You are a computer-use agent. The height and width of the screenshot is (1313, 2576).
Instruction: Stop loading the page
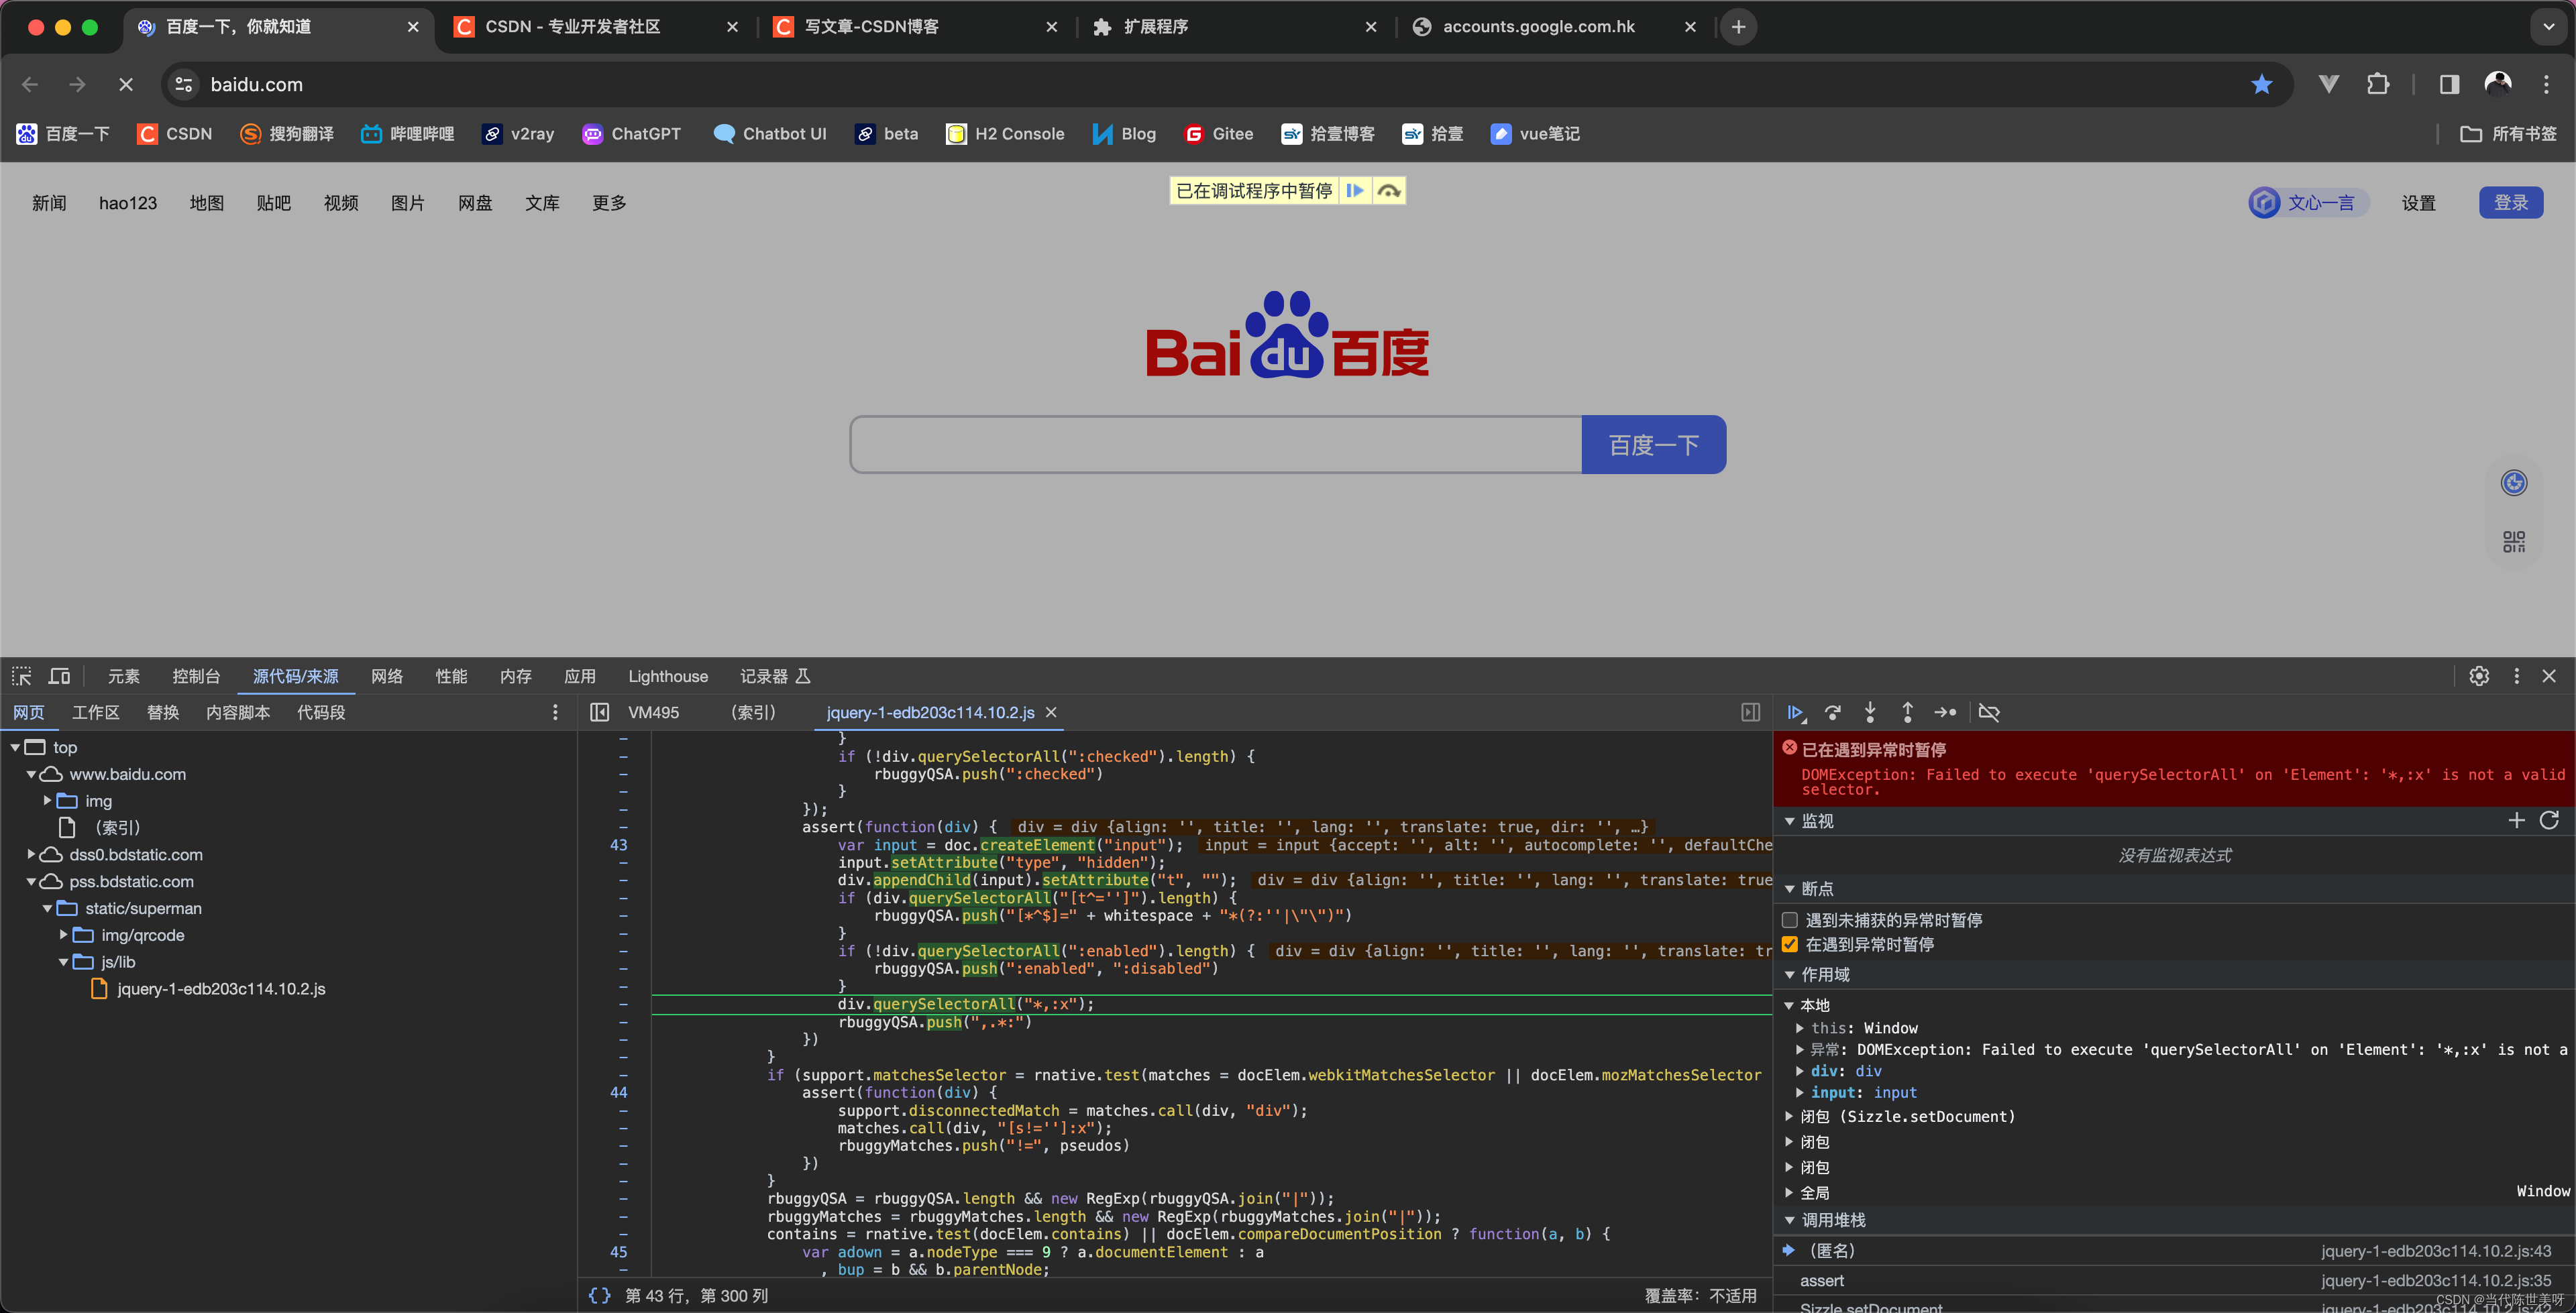click(x=126, y=84)
